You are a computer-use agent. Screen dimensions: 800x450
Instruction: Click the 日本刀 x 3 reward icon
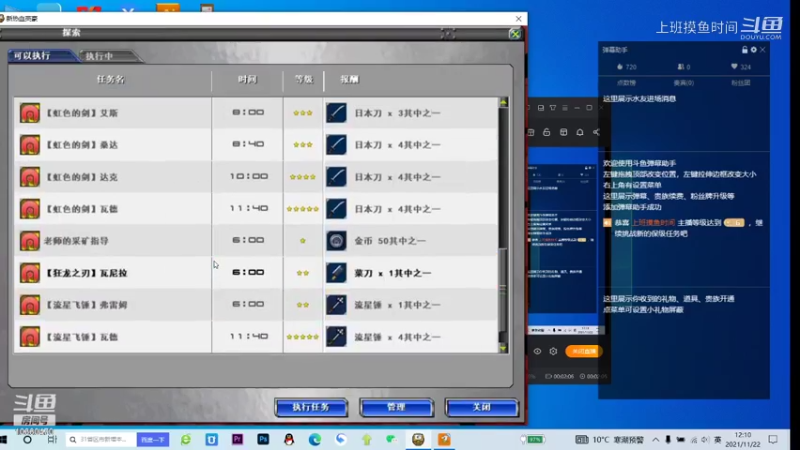click(336, 113)
